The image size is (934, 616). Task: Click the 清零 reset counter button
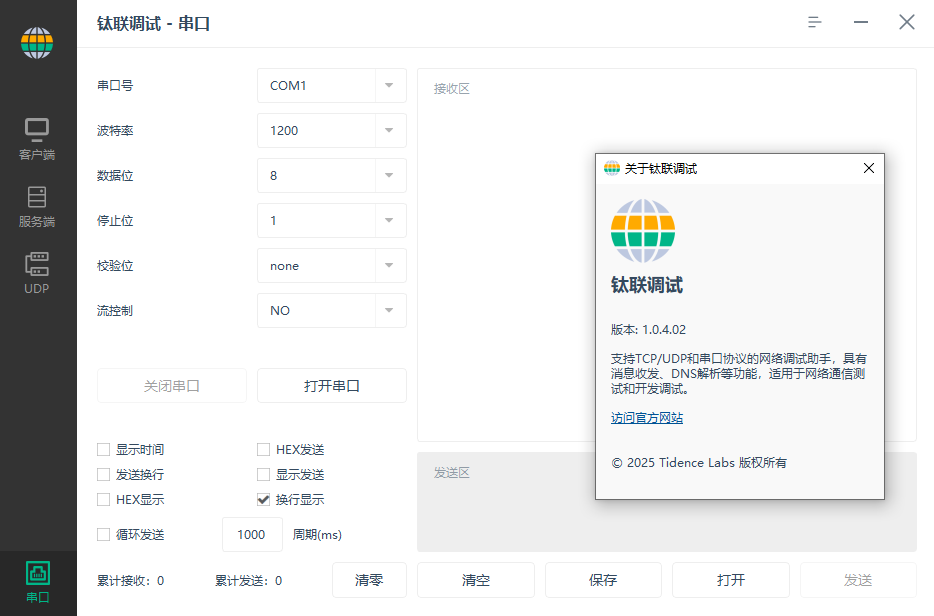[369, 580]
